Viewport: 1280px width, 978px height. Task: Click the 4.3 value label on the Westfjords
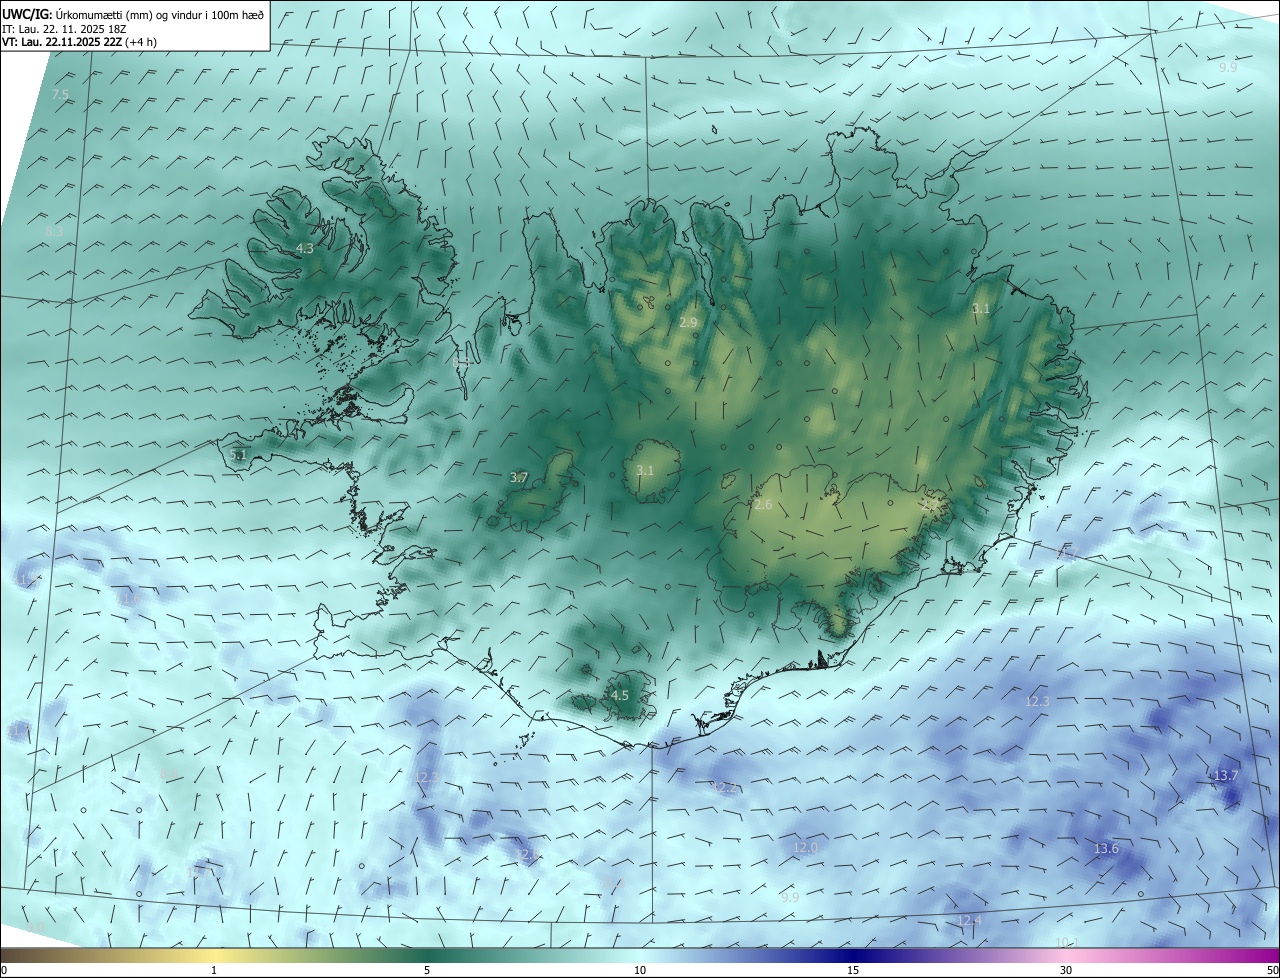(304, 248)
